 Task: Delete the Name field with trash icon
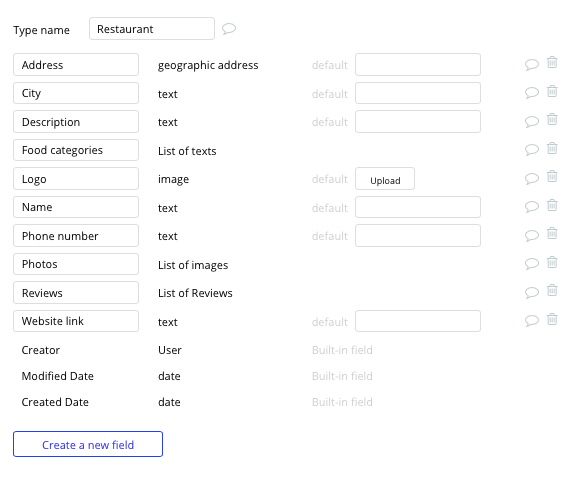click(552, 205)
